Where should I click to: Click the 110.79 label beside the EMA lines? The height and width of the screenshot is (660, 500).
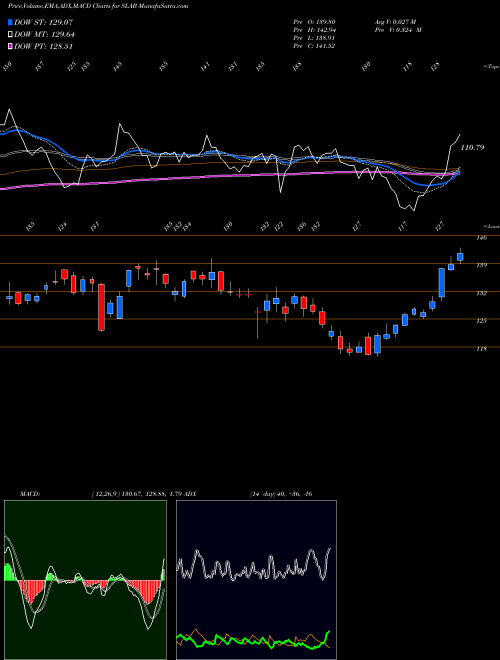472,148
